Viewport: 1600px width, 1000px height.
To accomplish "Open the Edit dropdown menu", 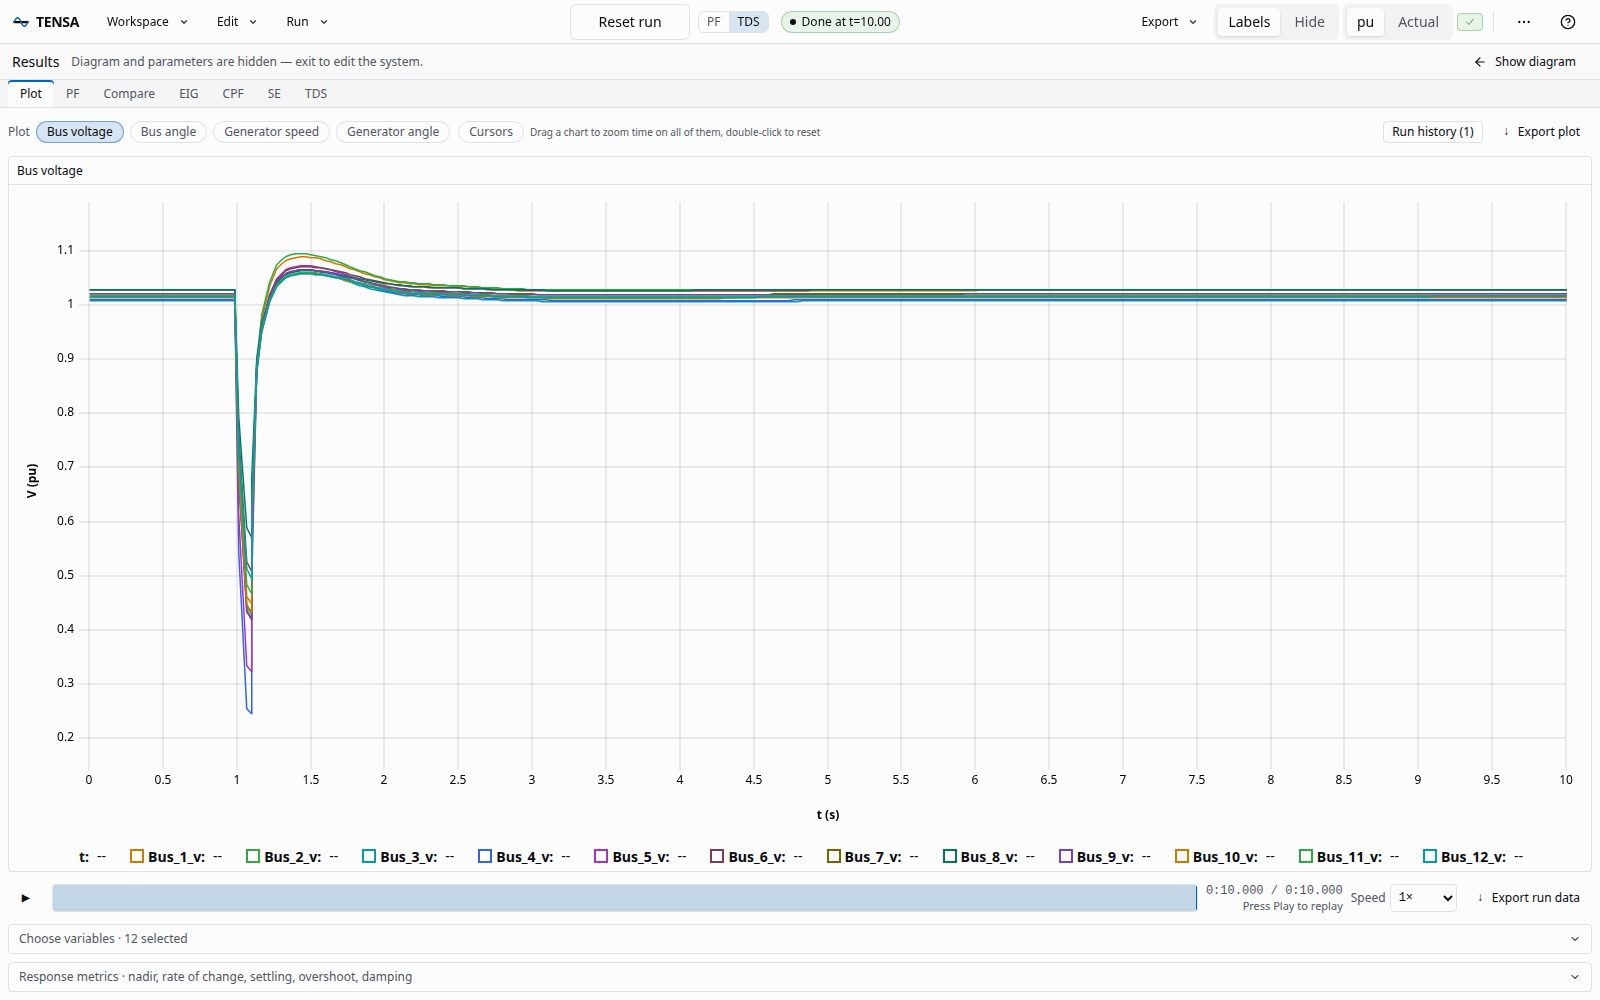I will (x=237, y=22).
